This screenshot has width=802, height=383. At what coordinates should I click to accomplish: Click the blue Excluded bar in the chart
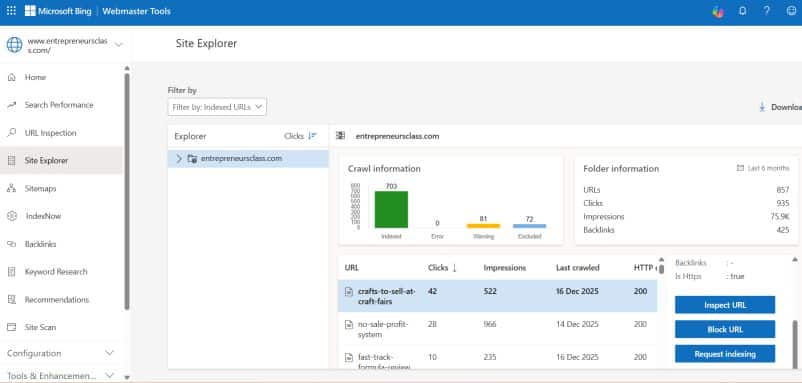point(529,226)
